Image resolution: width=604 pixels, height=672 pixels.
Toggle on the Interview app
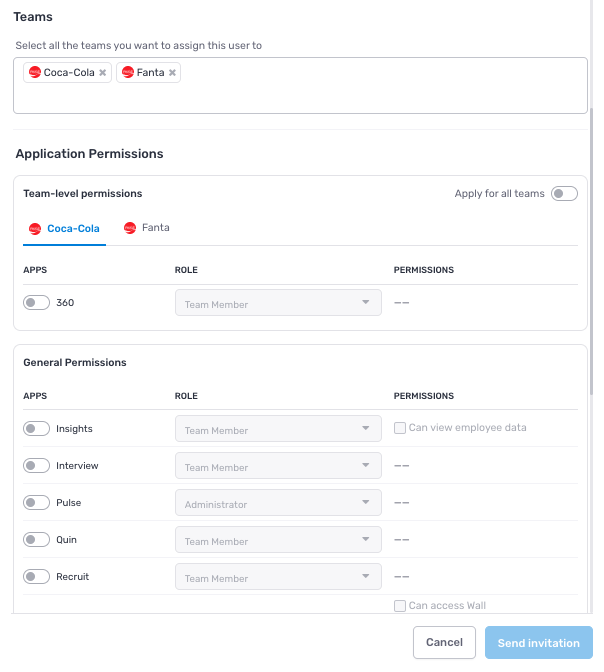(x=37, y=466)
